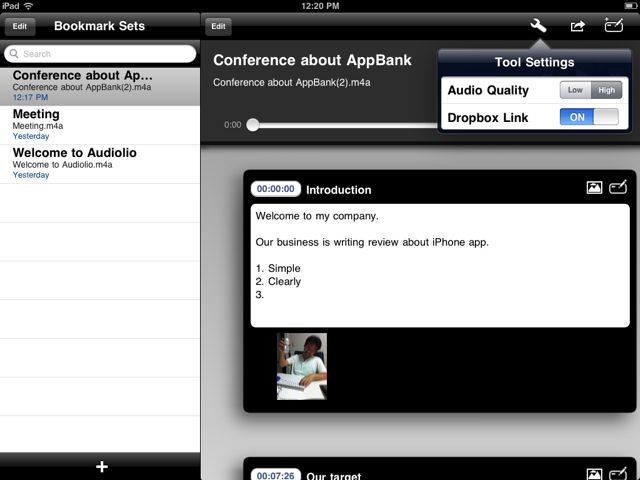
Task: Click the Introduction note text area
Action: click(440, 265)
